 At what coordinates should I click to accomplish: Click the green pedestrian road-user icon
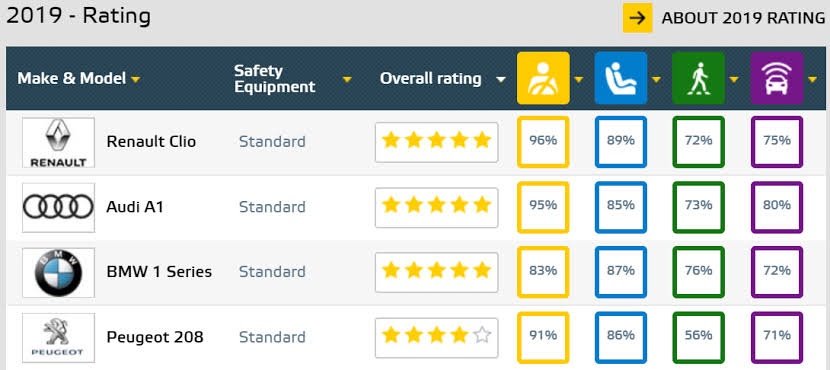[x=698, y=78]
